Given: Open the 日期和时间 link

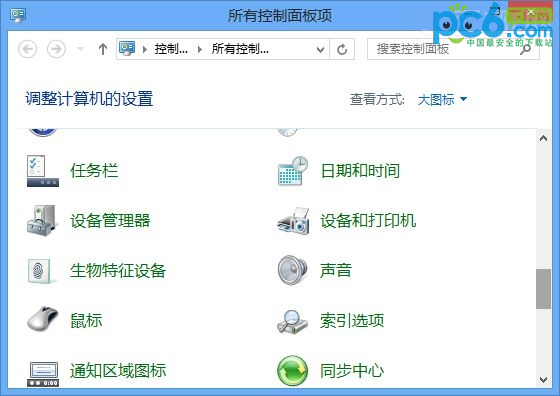Looking at the screenshot, I should click(360, 170).
